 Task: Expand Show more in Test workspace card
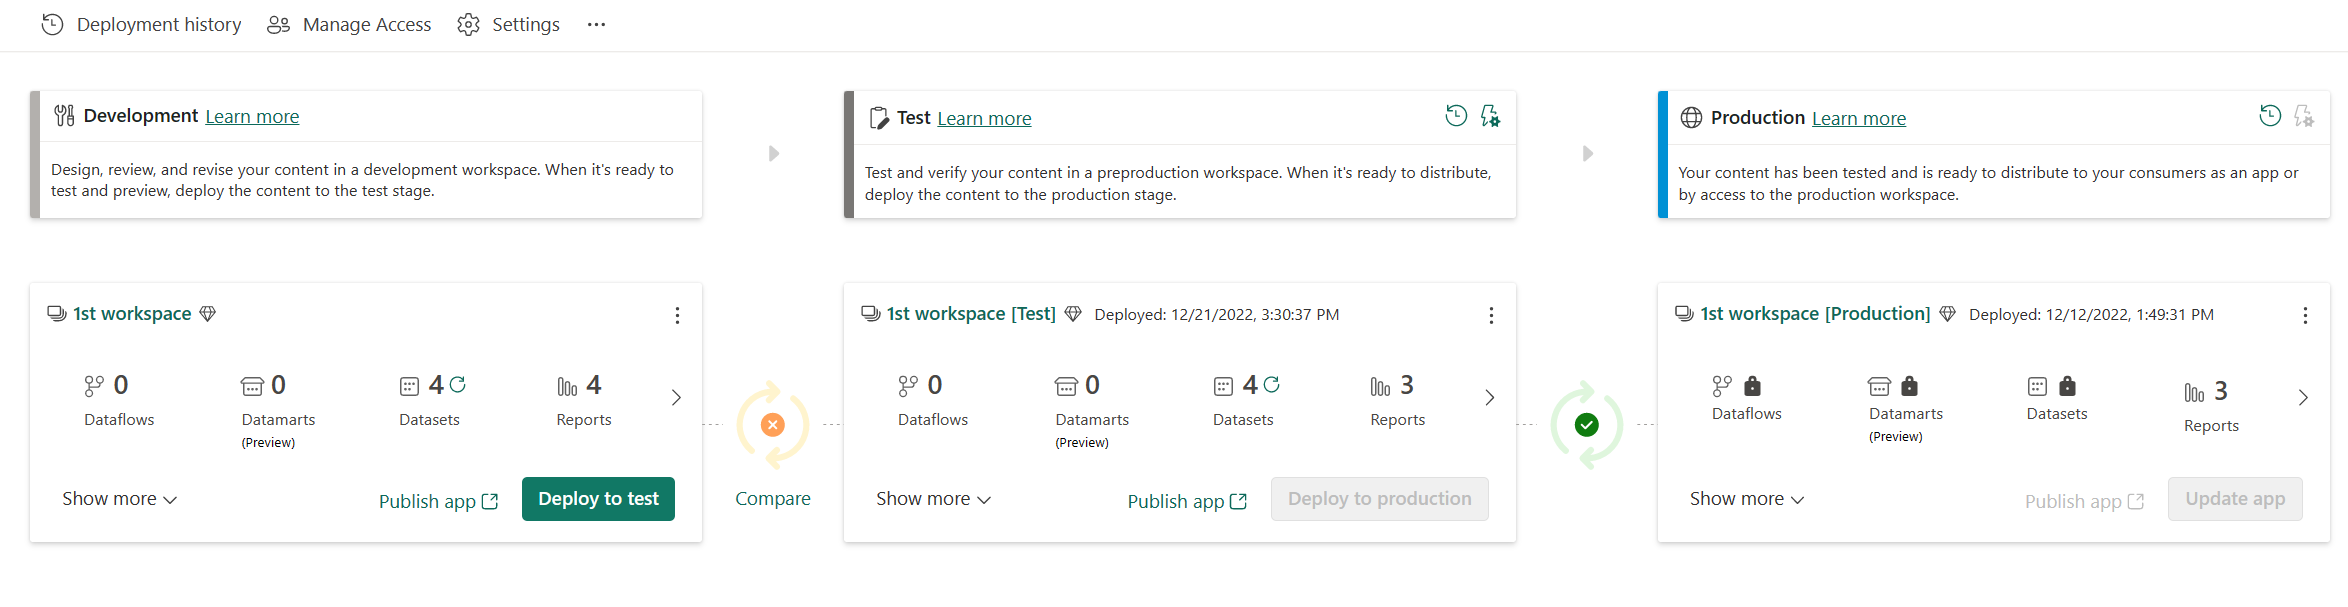click(933, 499)
